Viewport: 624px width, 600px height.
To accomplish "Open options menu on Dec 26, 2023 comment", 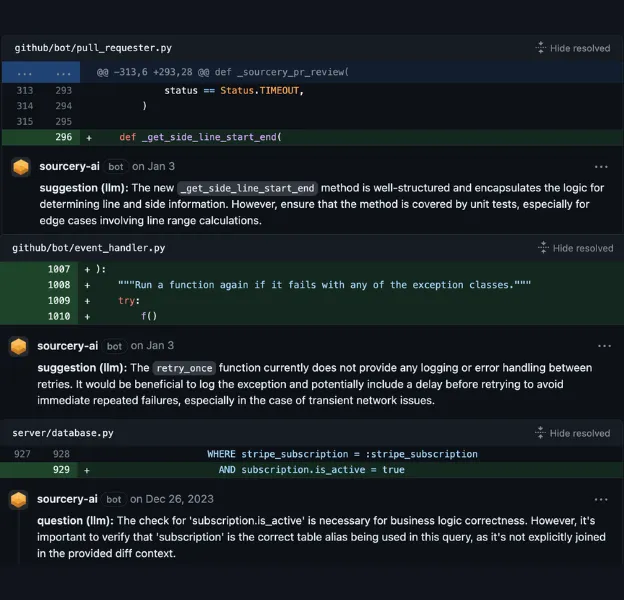I will coord(601,500).
